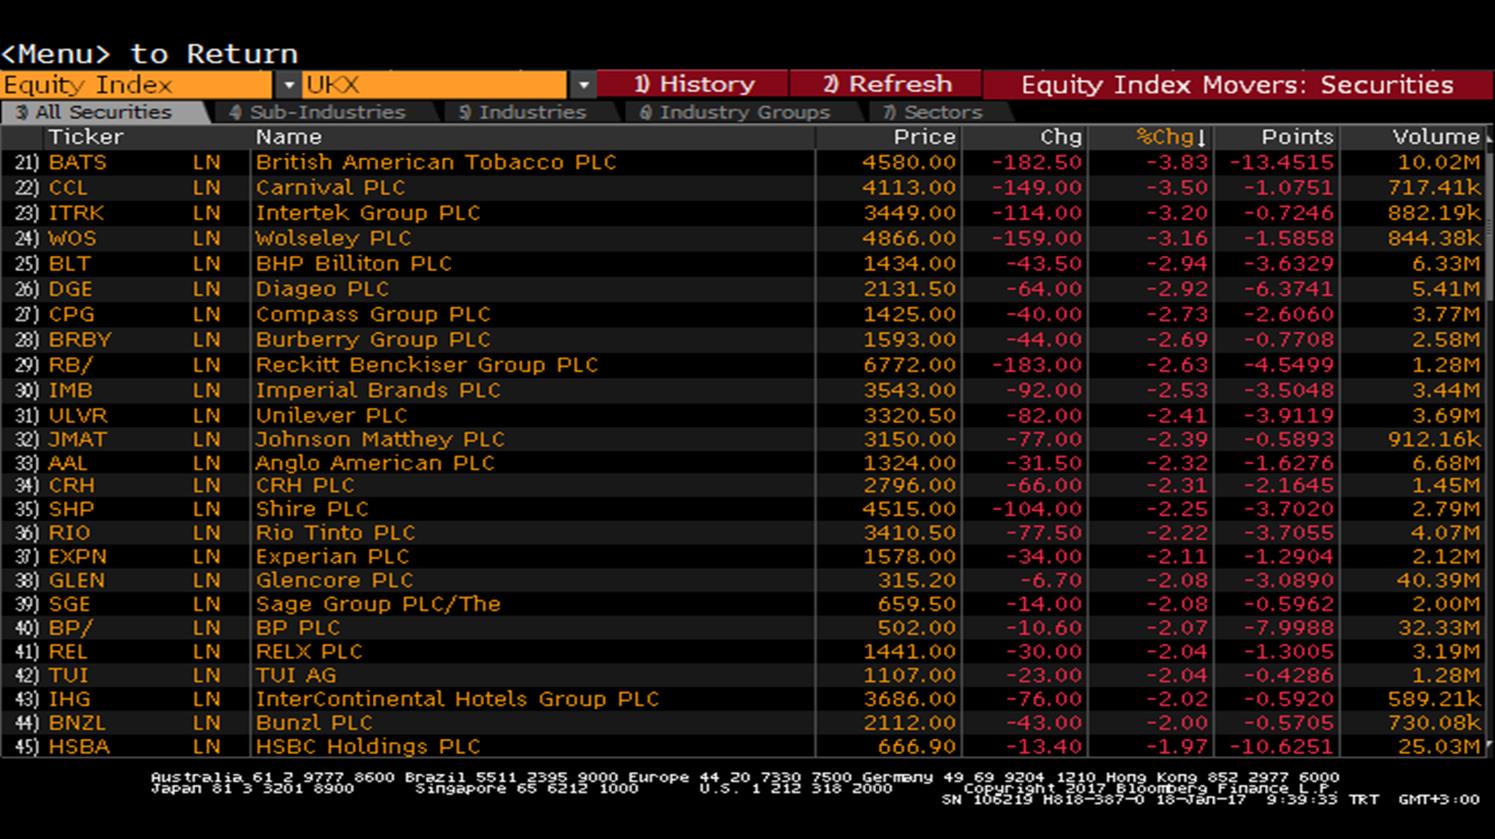This screenshot has width=1495, height=839.
Task: Sort by the Ticker column header
Action: (x=86, y=137)
